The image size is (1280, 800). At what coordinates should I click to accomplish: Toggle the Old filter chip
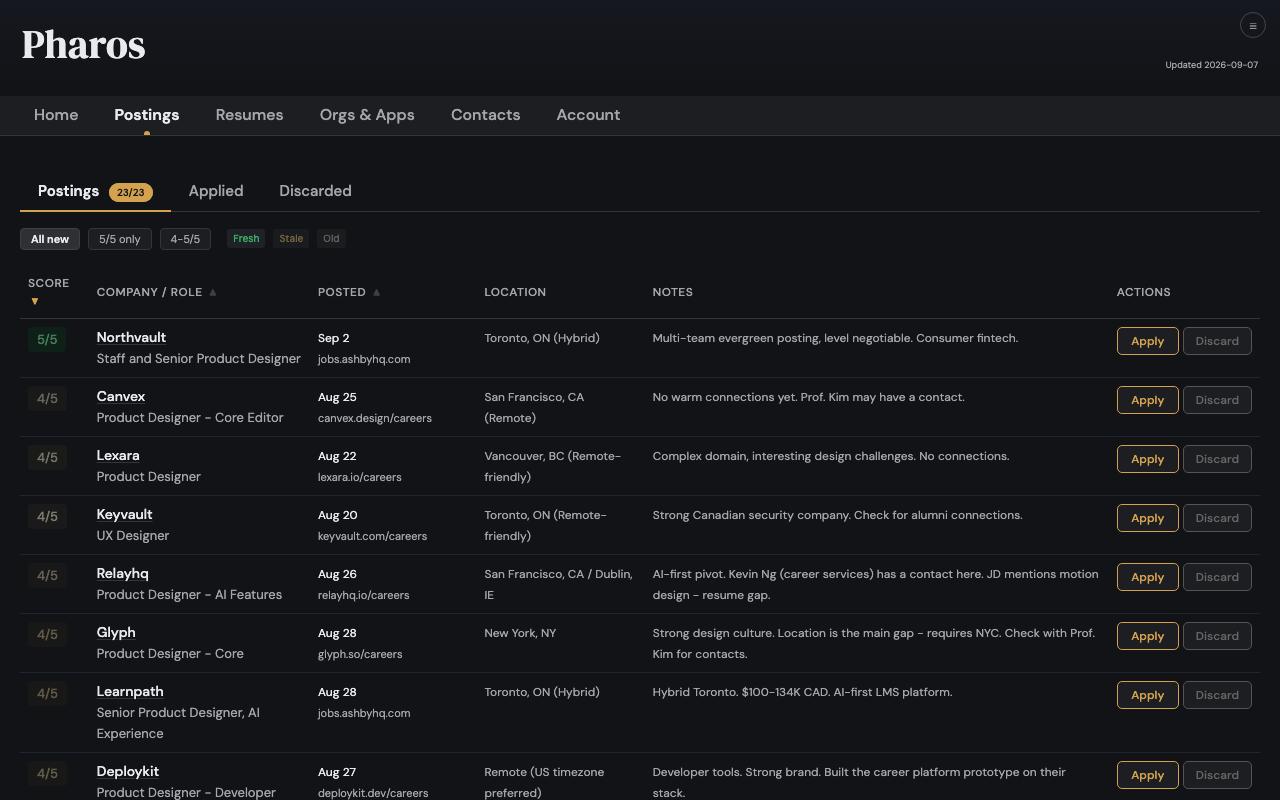pos(331,238)
